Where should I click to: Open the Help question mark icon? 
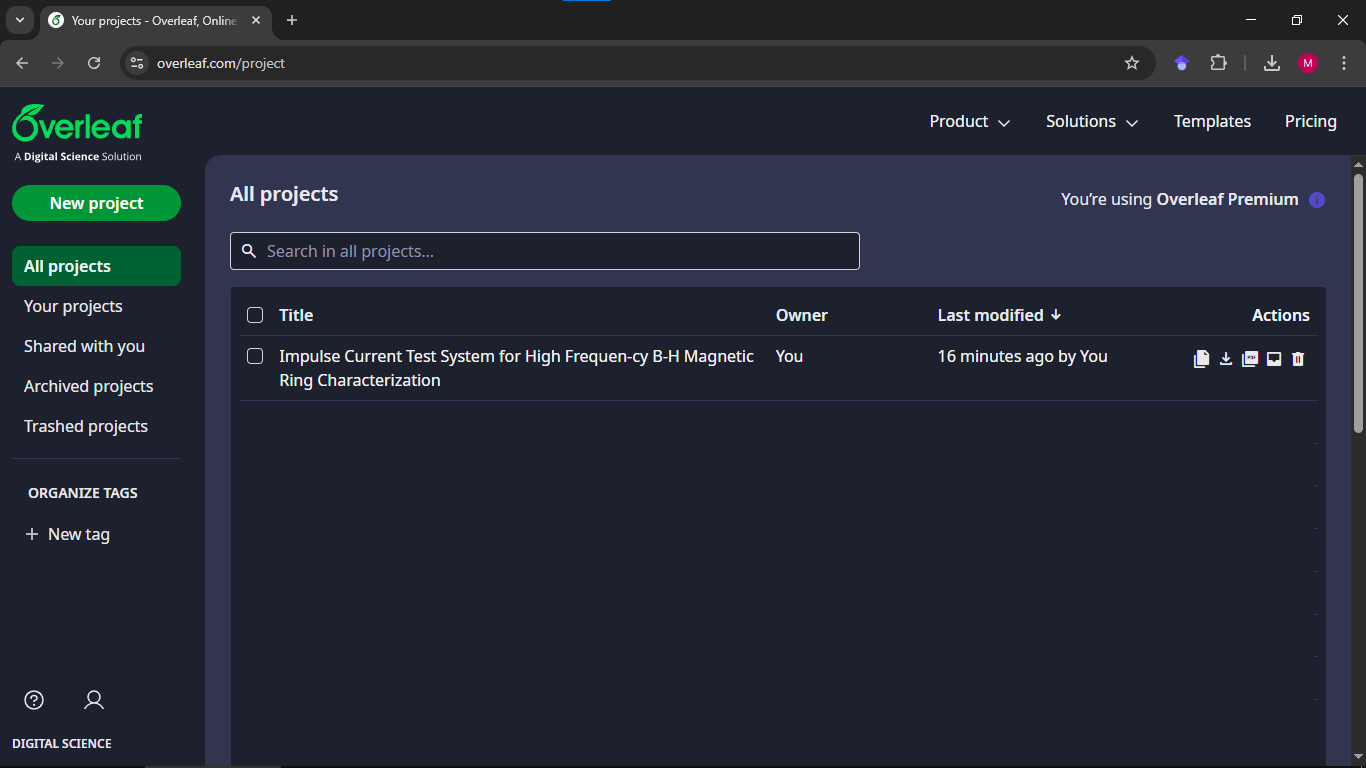pos(34,700)
